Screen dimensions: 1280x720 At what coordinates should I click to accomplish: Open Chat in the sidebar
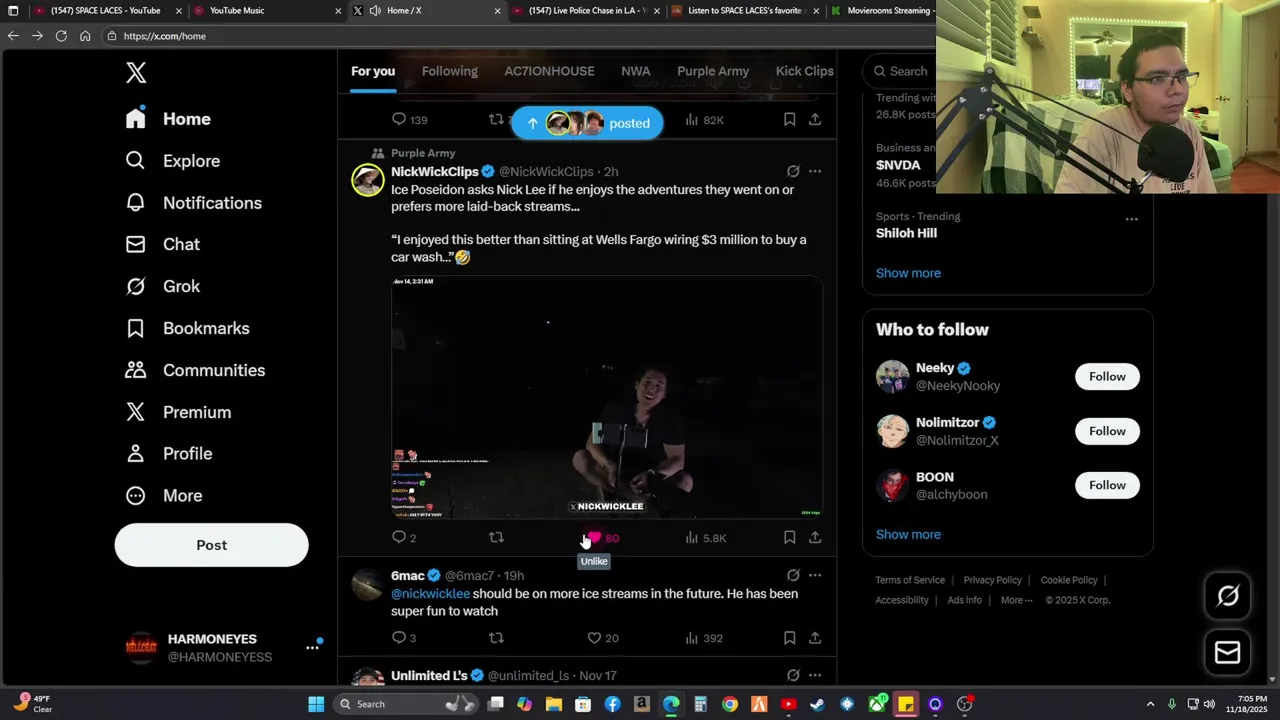tap(162, 244)
